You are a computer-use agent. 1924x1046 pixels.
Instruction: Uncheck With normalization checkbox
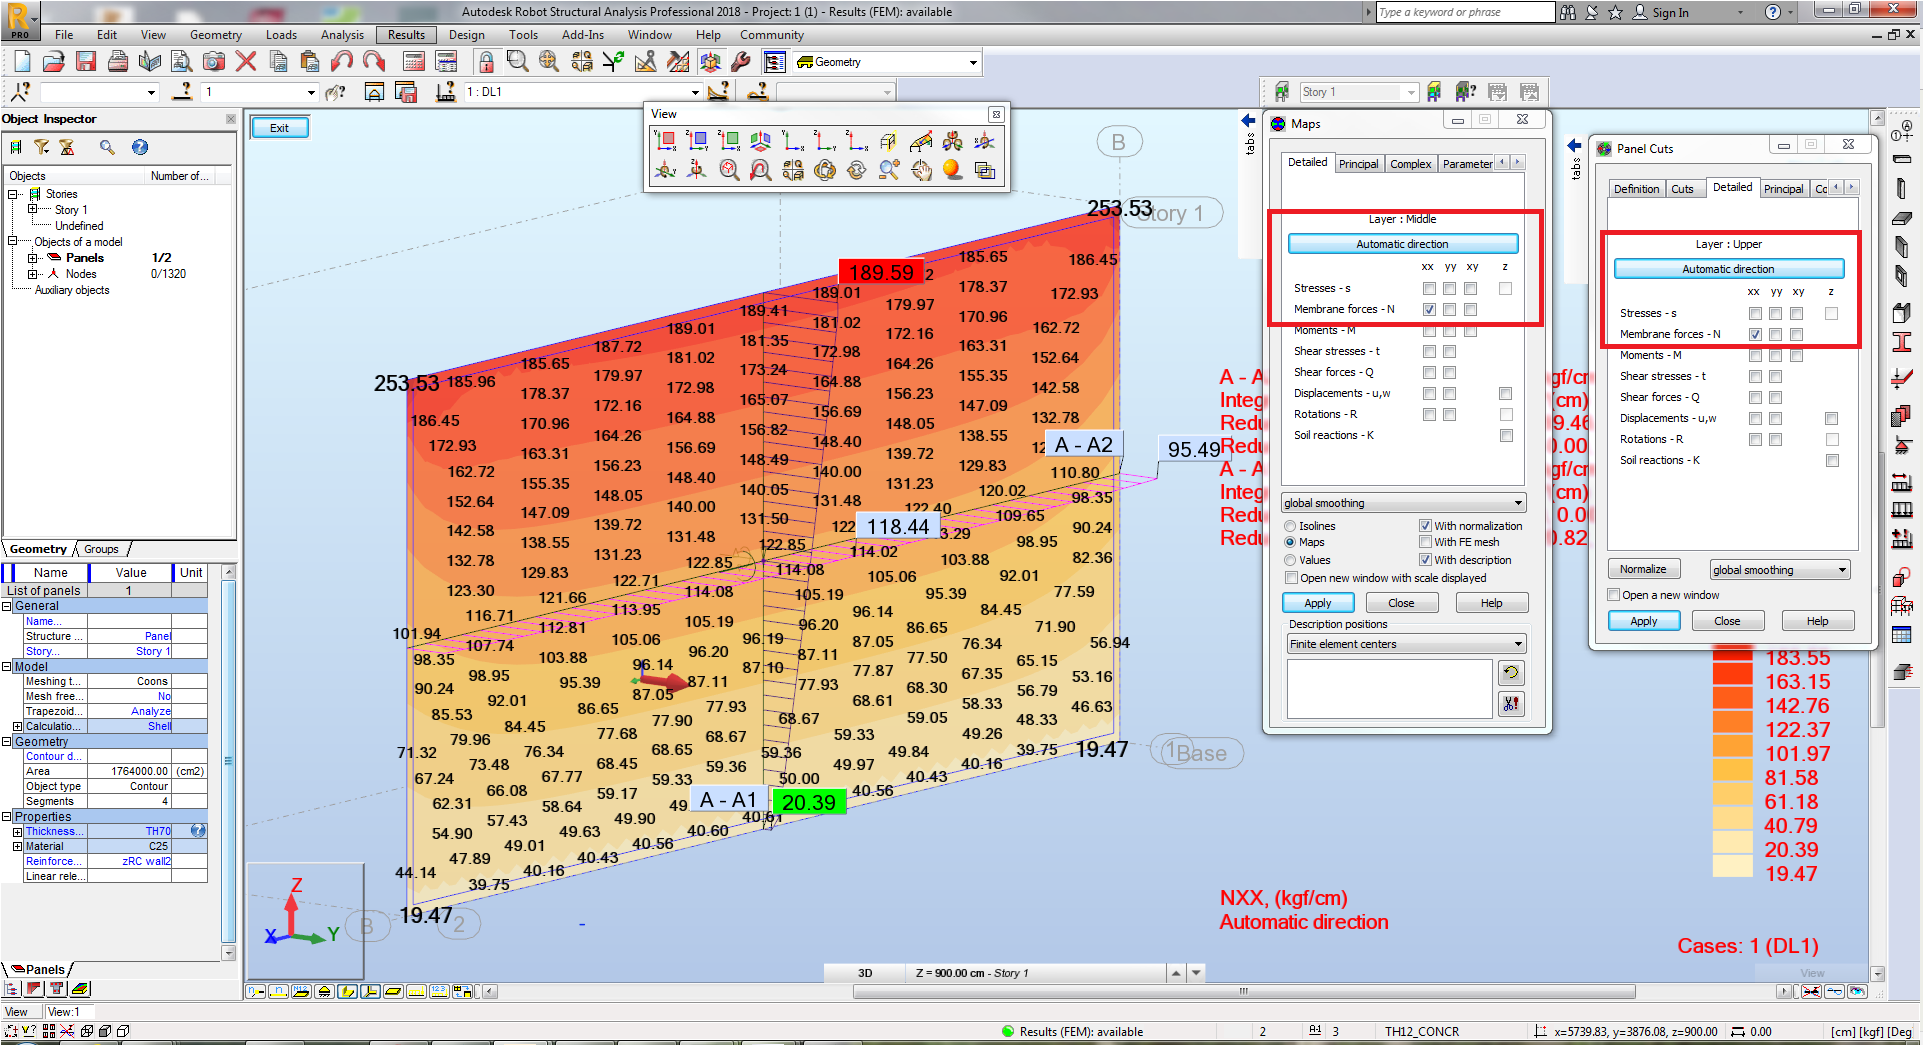[x=1425, y=526]
